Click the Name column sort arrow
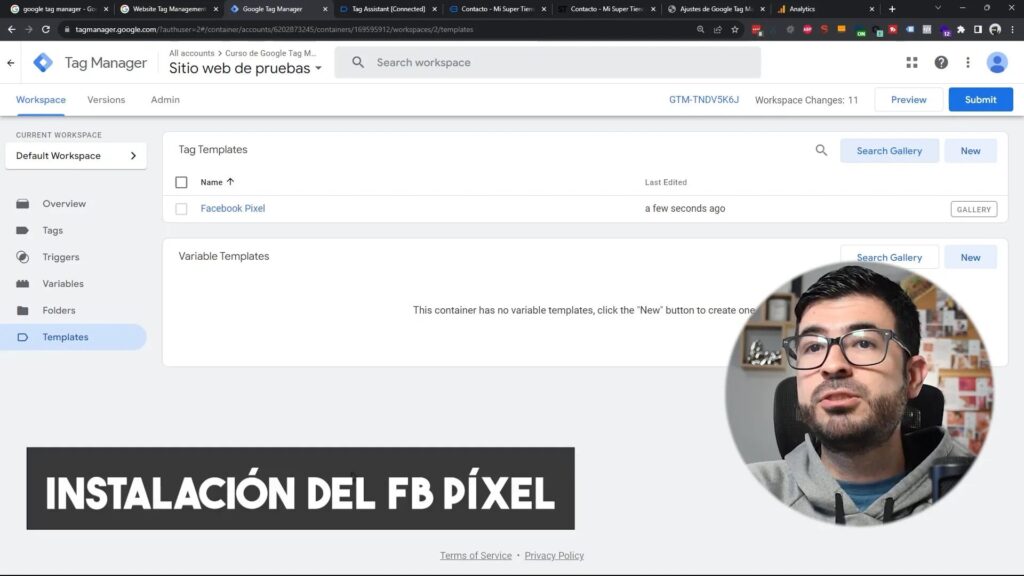1024x576 pixels. (230, 182)
